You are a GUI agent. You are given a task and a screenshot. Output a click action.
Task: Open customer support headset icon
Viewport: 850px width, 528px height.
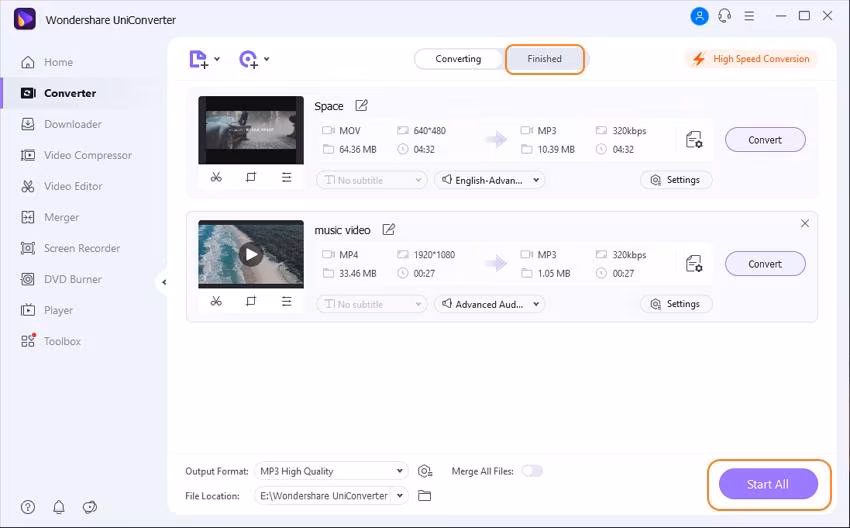pos(724,16)
